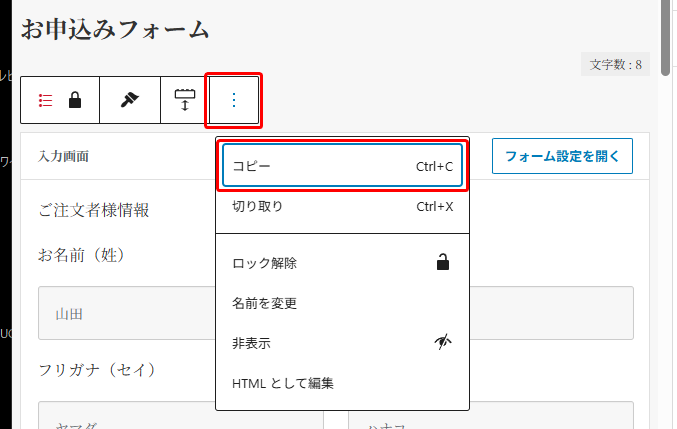Select ロック解除 menu entry
This screenshot has width=677, height=429.
[342, 263]
